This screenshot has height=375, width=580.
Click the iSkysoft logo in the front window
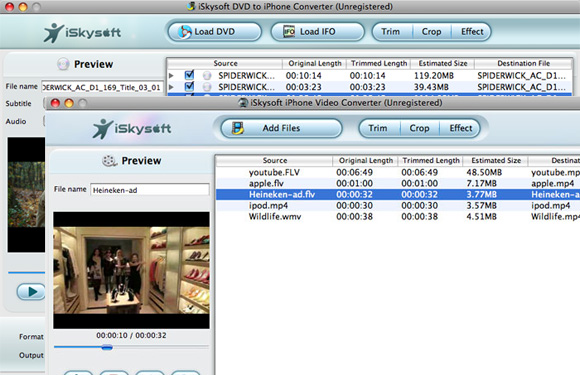pos(132,128)
